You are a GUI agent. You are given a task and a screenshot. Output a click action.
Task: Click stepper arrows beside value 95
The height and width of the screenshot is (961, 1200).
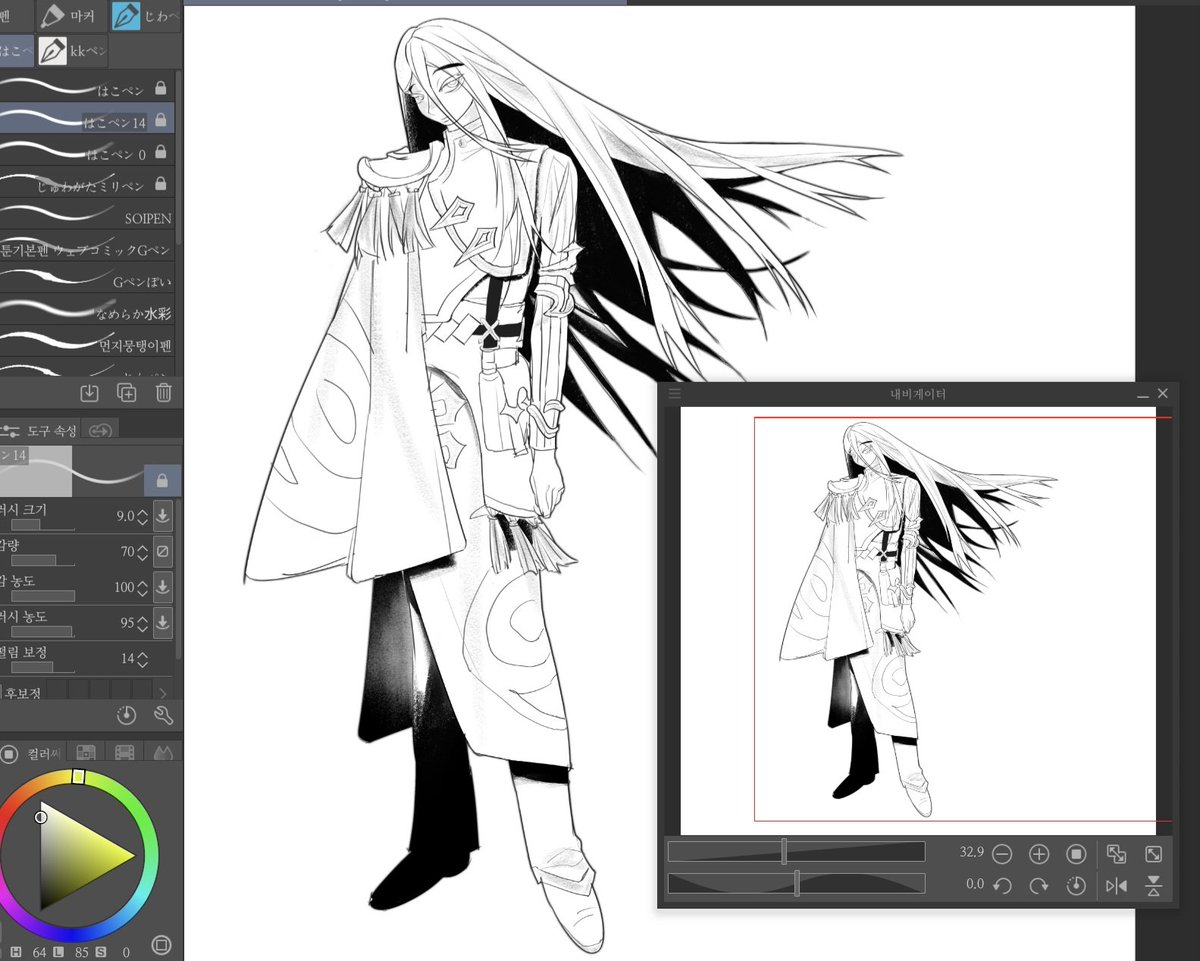point(141,623)
